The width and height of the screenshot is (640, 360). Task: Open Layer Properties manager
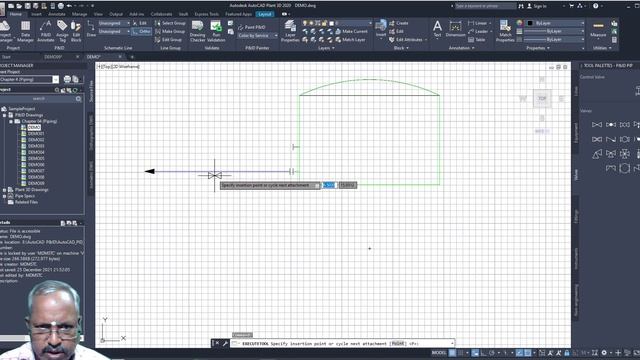(x=290, y=31)
